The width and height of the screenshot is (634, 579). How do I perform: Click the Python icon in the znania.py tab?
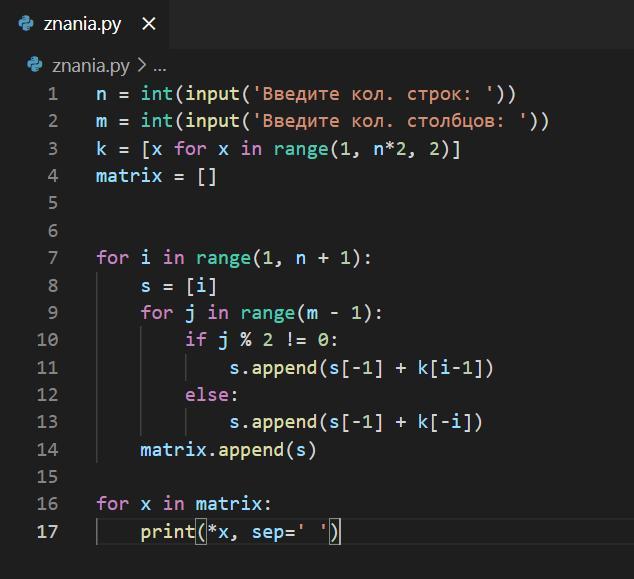click(x=26, y=24)
